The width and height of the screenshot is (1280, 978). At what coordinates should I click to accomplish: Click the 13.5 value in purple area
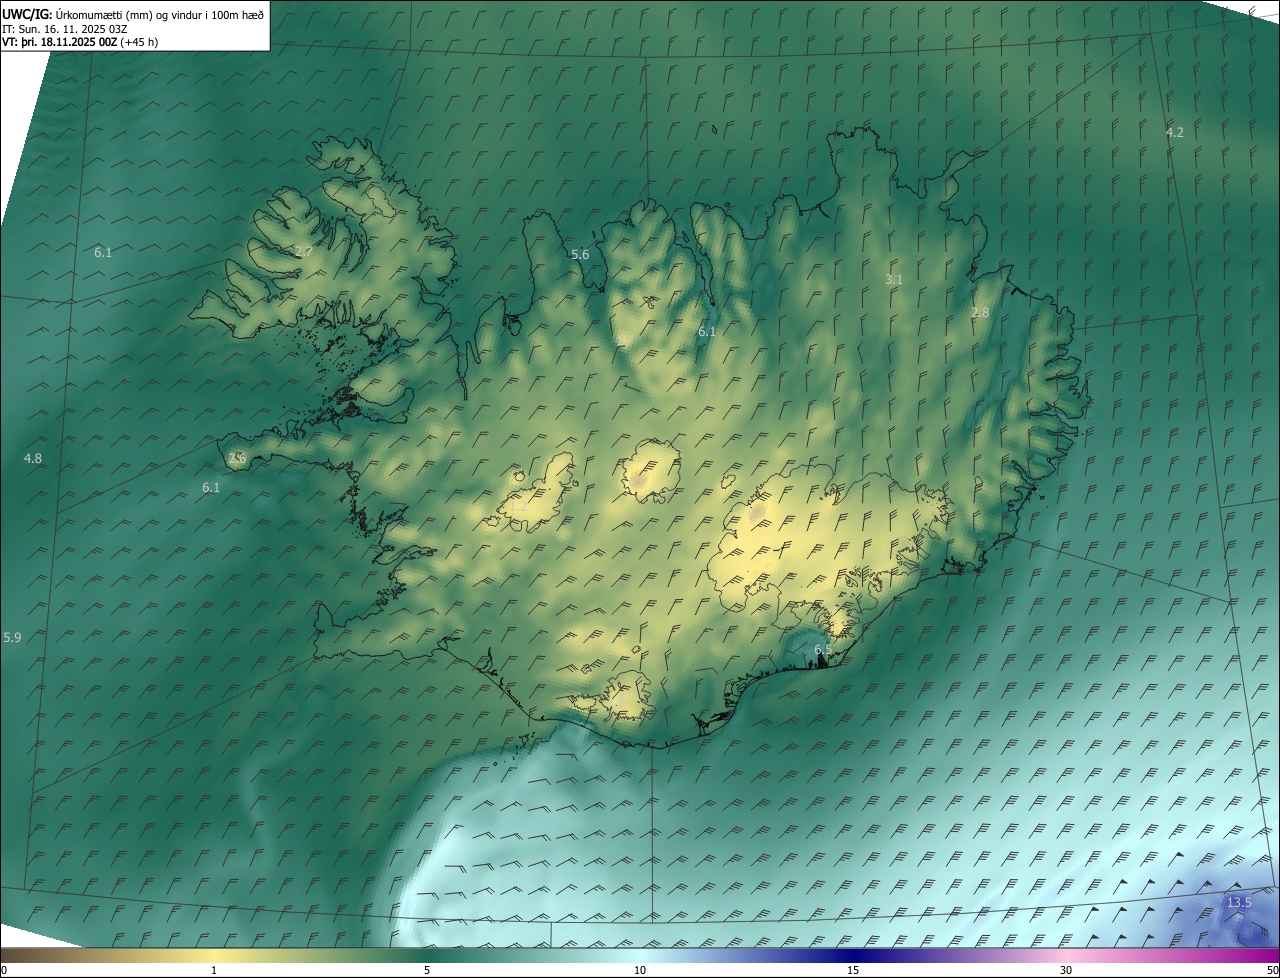[1238, 903]
